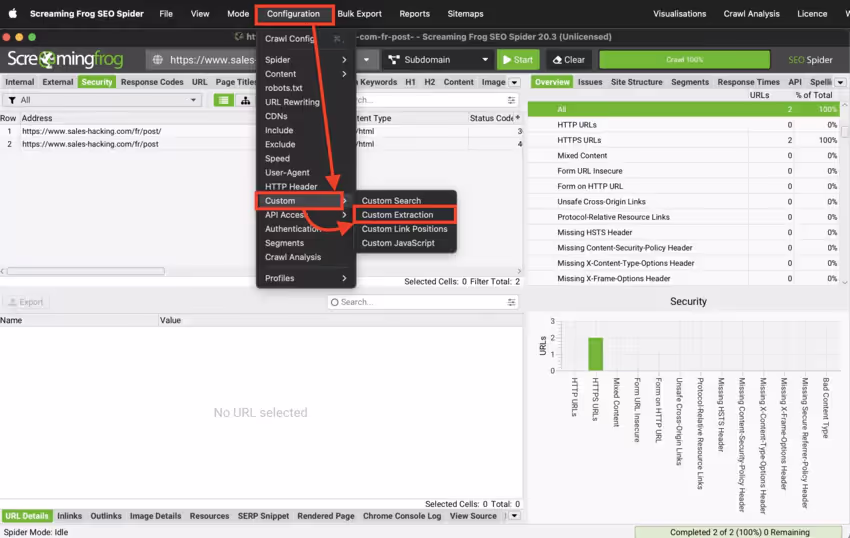Switch to list view icon

point(223,100)
